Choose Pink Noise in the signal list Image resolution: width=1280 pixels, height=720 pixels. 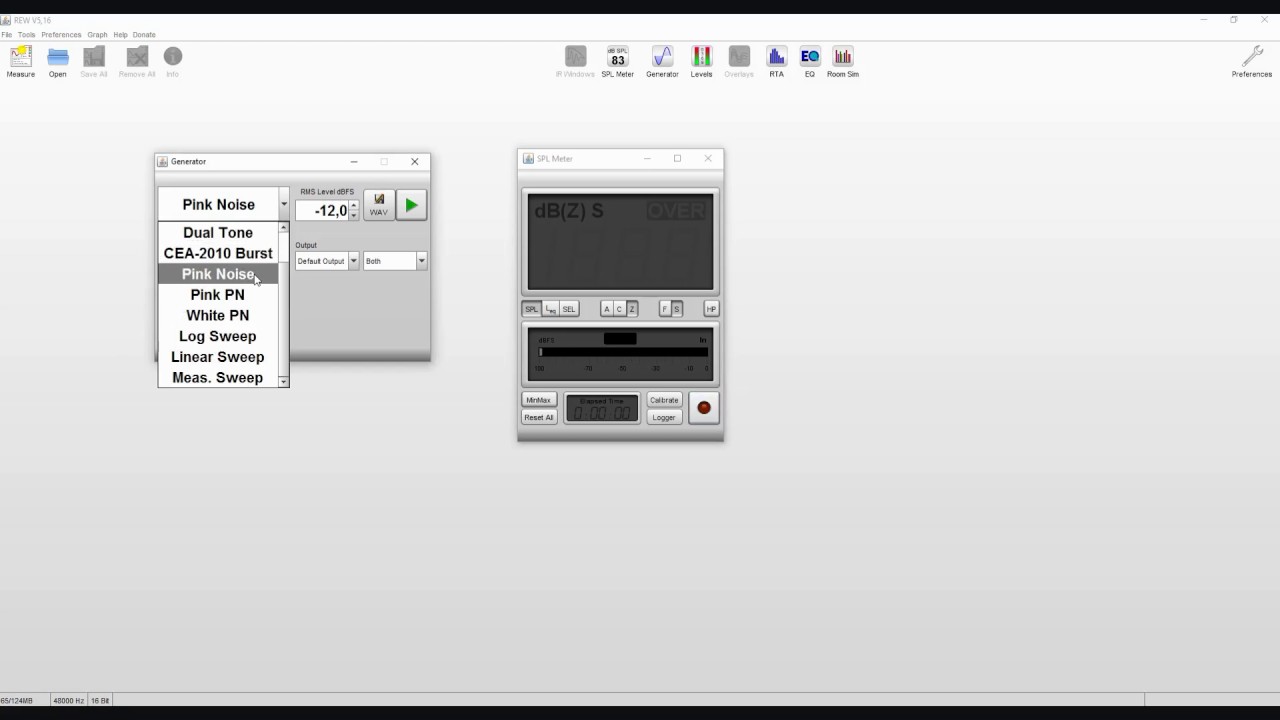(218, 274)
